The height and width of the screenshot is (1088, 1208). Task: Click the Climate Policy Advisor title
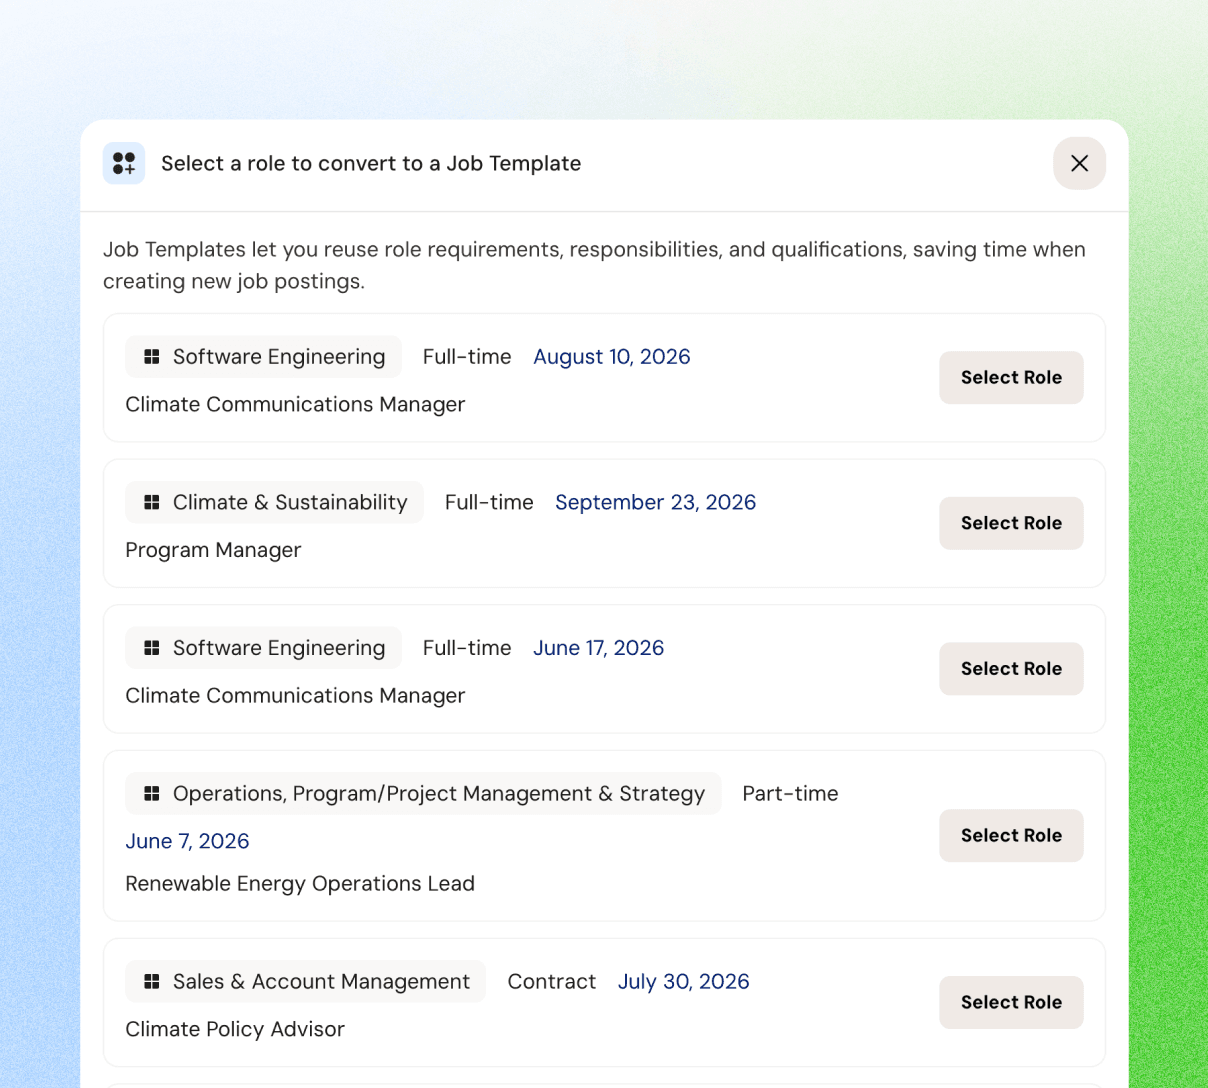(235, 1029)
